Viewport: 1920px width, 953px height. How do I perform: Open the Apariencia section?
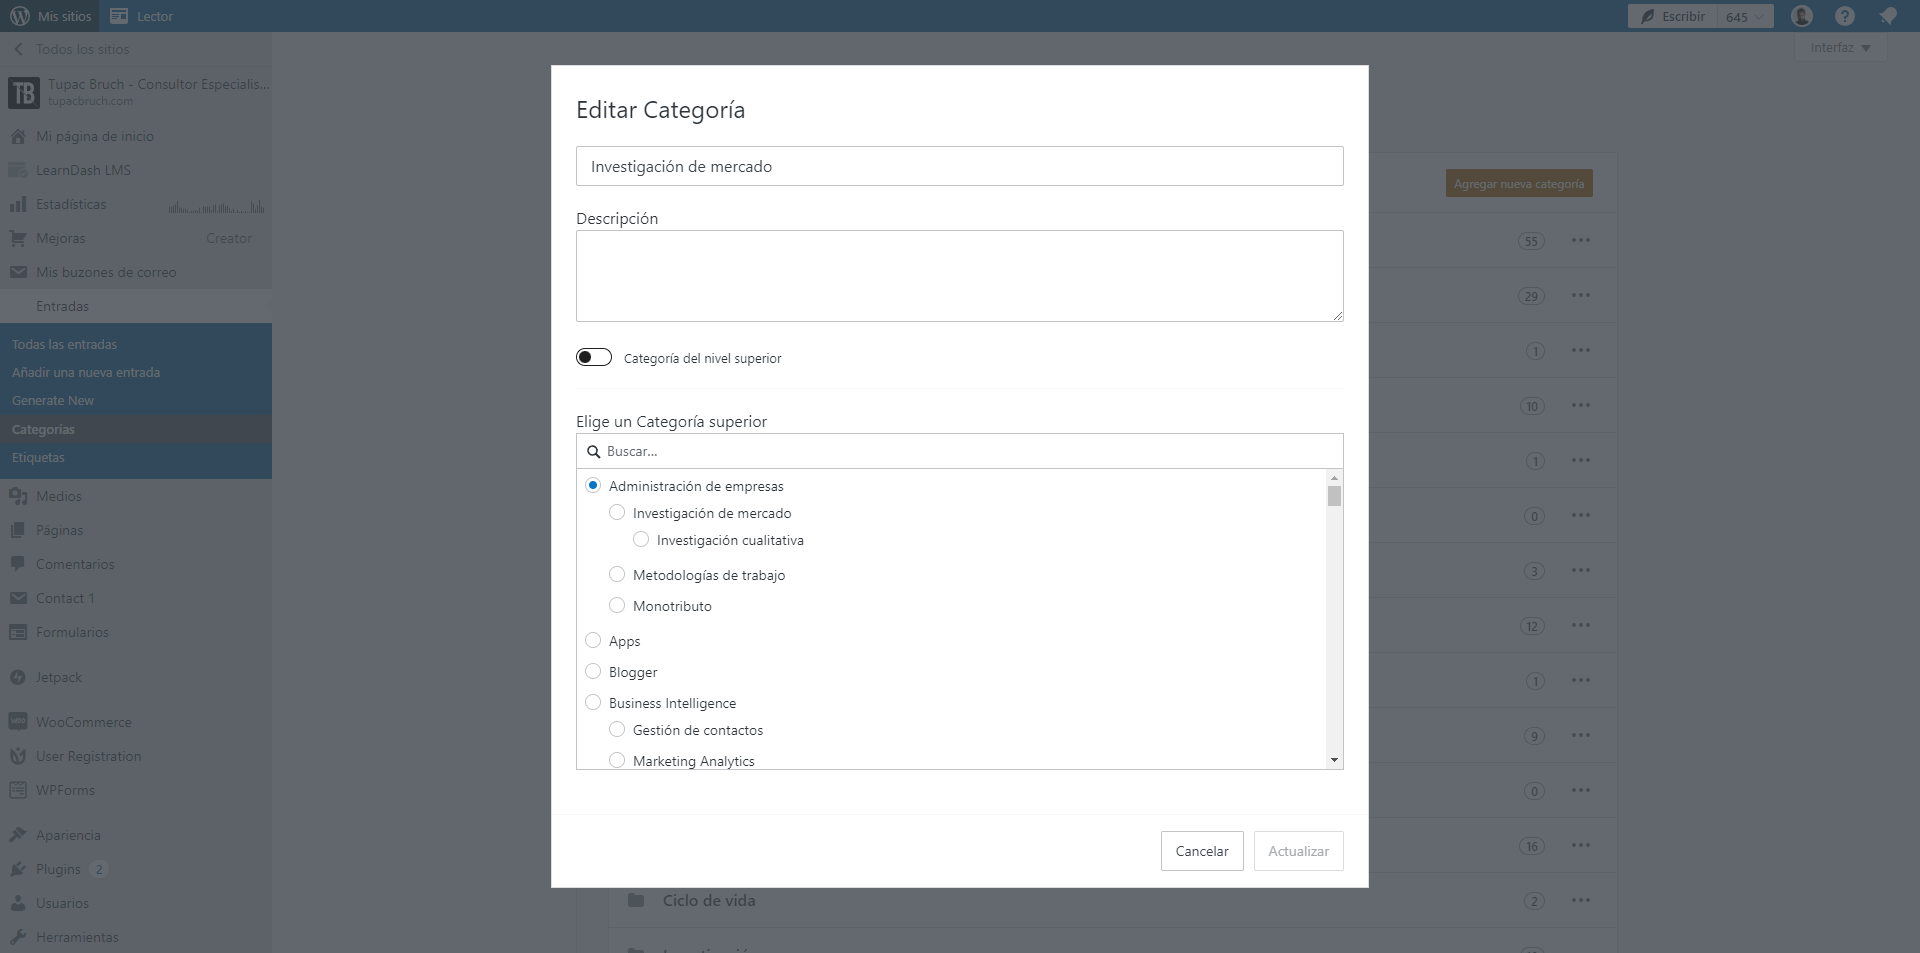pos(67,834)
